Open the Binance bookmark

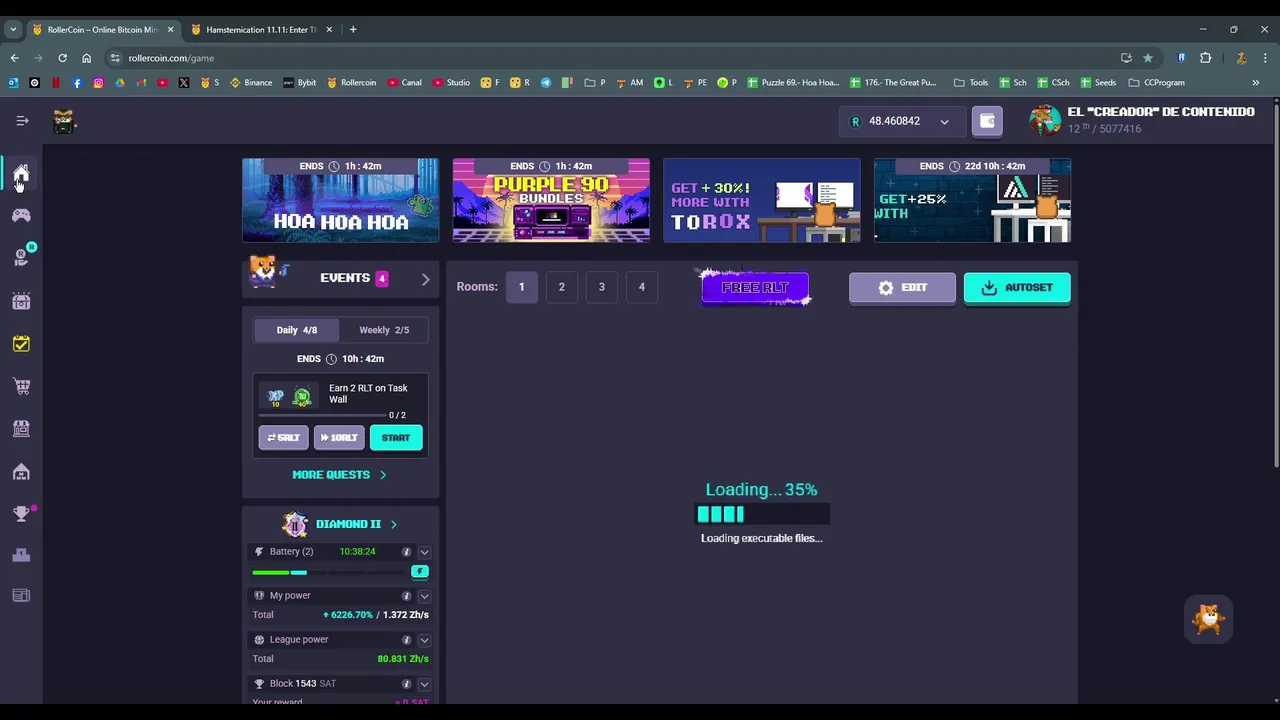tap(251, 83)
